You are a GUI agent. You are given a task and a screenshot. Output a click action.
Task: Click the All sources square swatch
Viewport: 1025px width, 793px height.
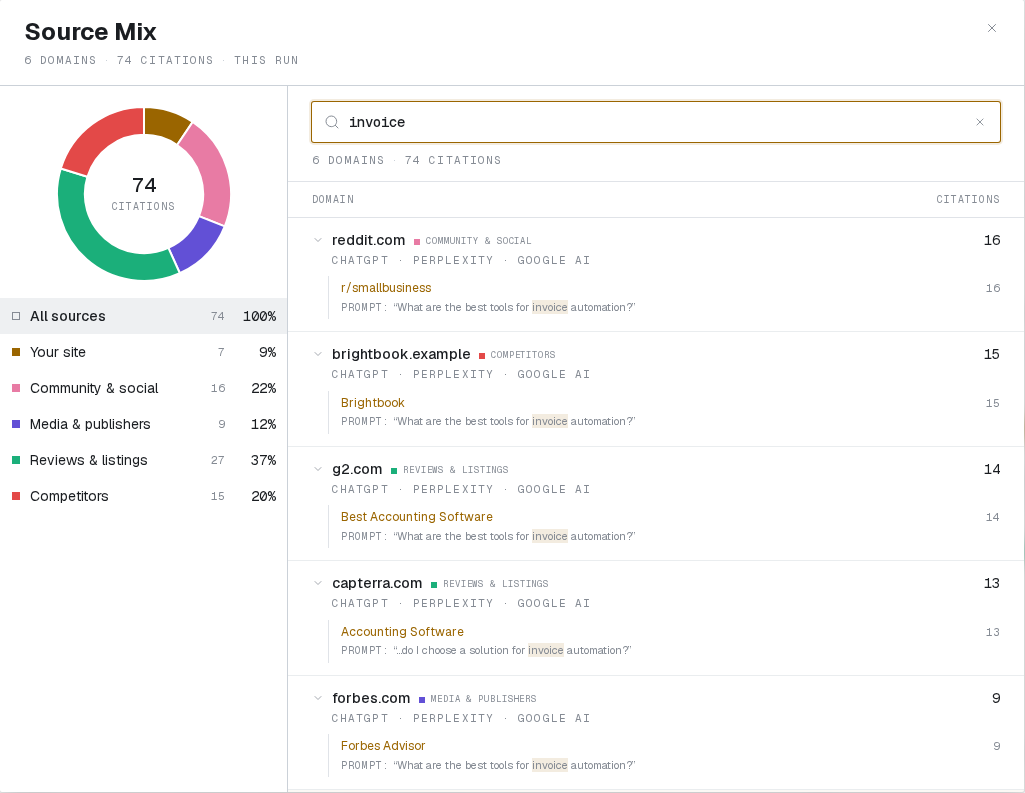click(x=16, y=316)
